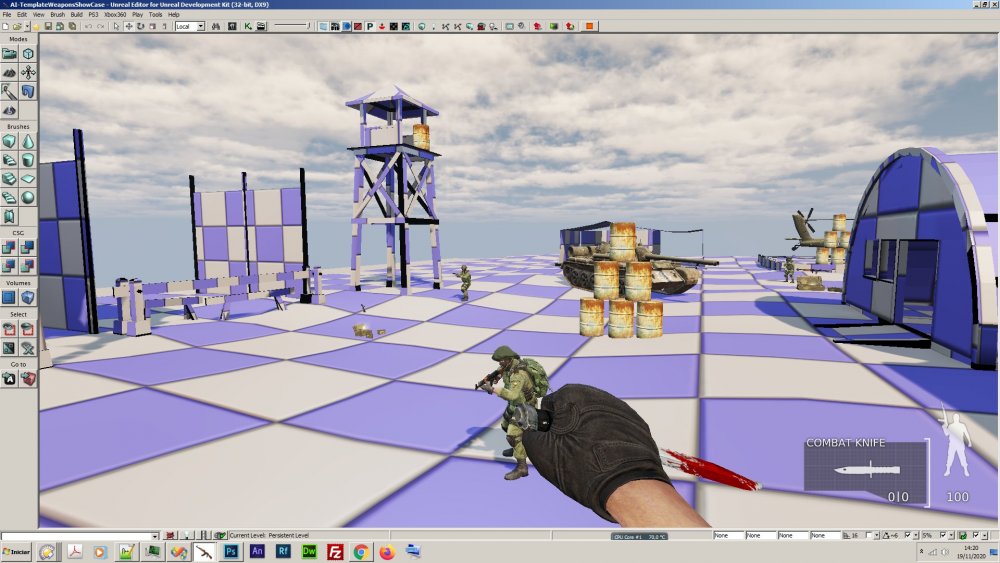Screen dimensions: 1000x563
Task: Click the CSG Subtract icon
Action: 28,247
